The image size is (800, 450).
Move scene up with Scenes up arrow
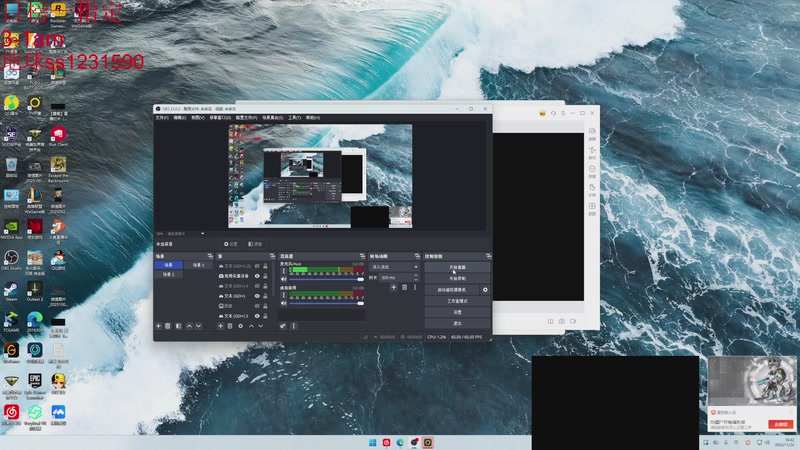point(189,326)
